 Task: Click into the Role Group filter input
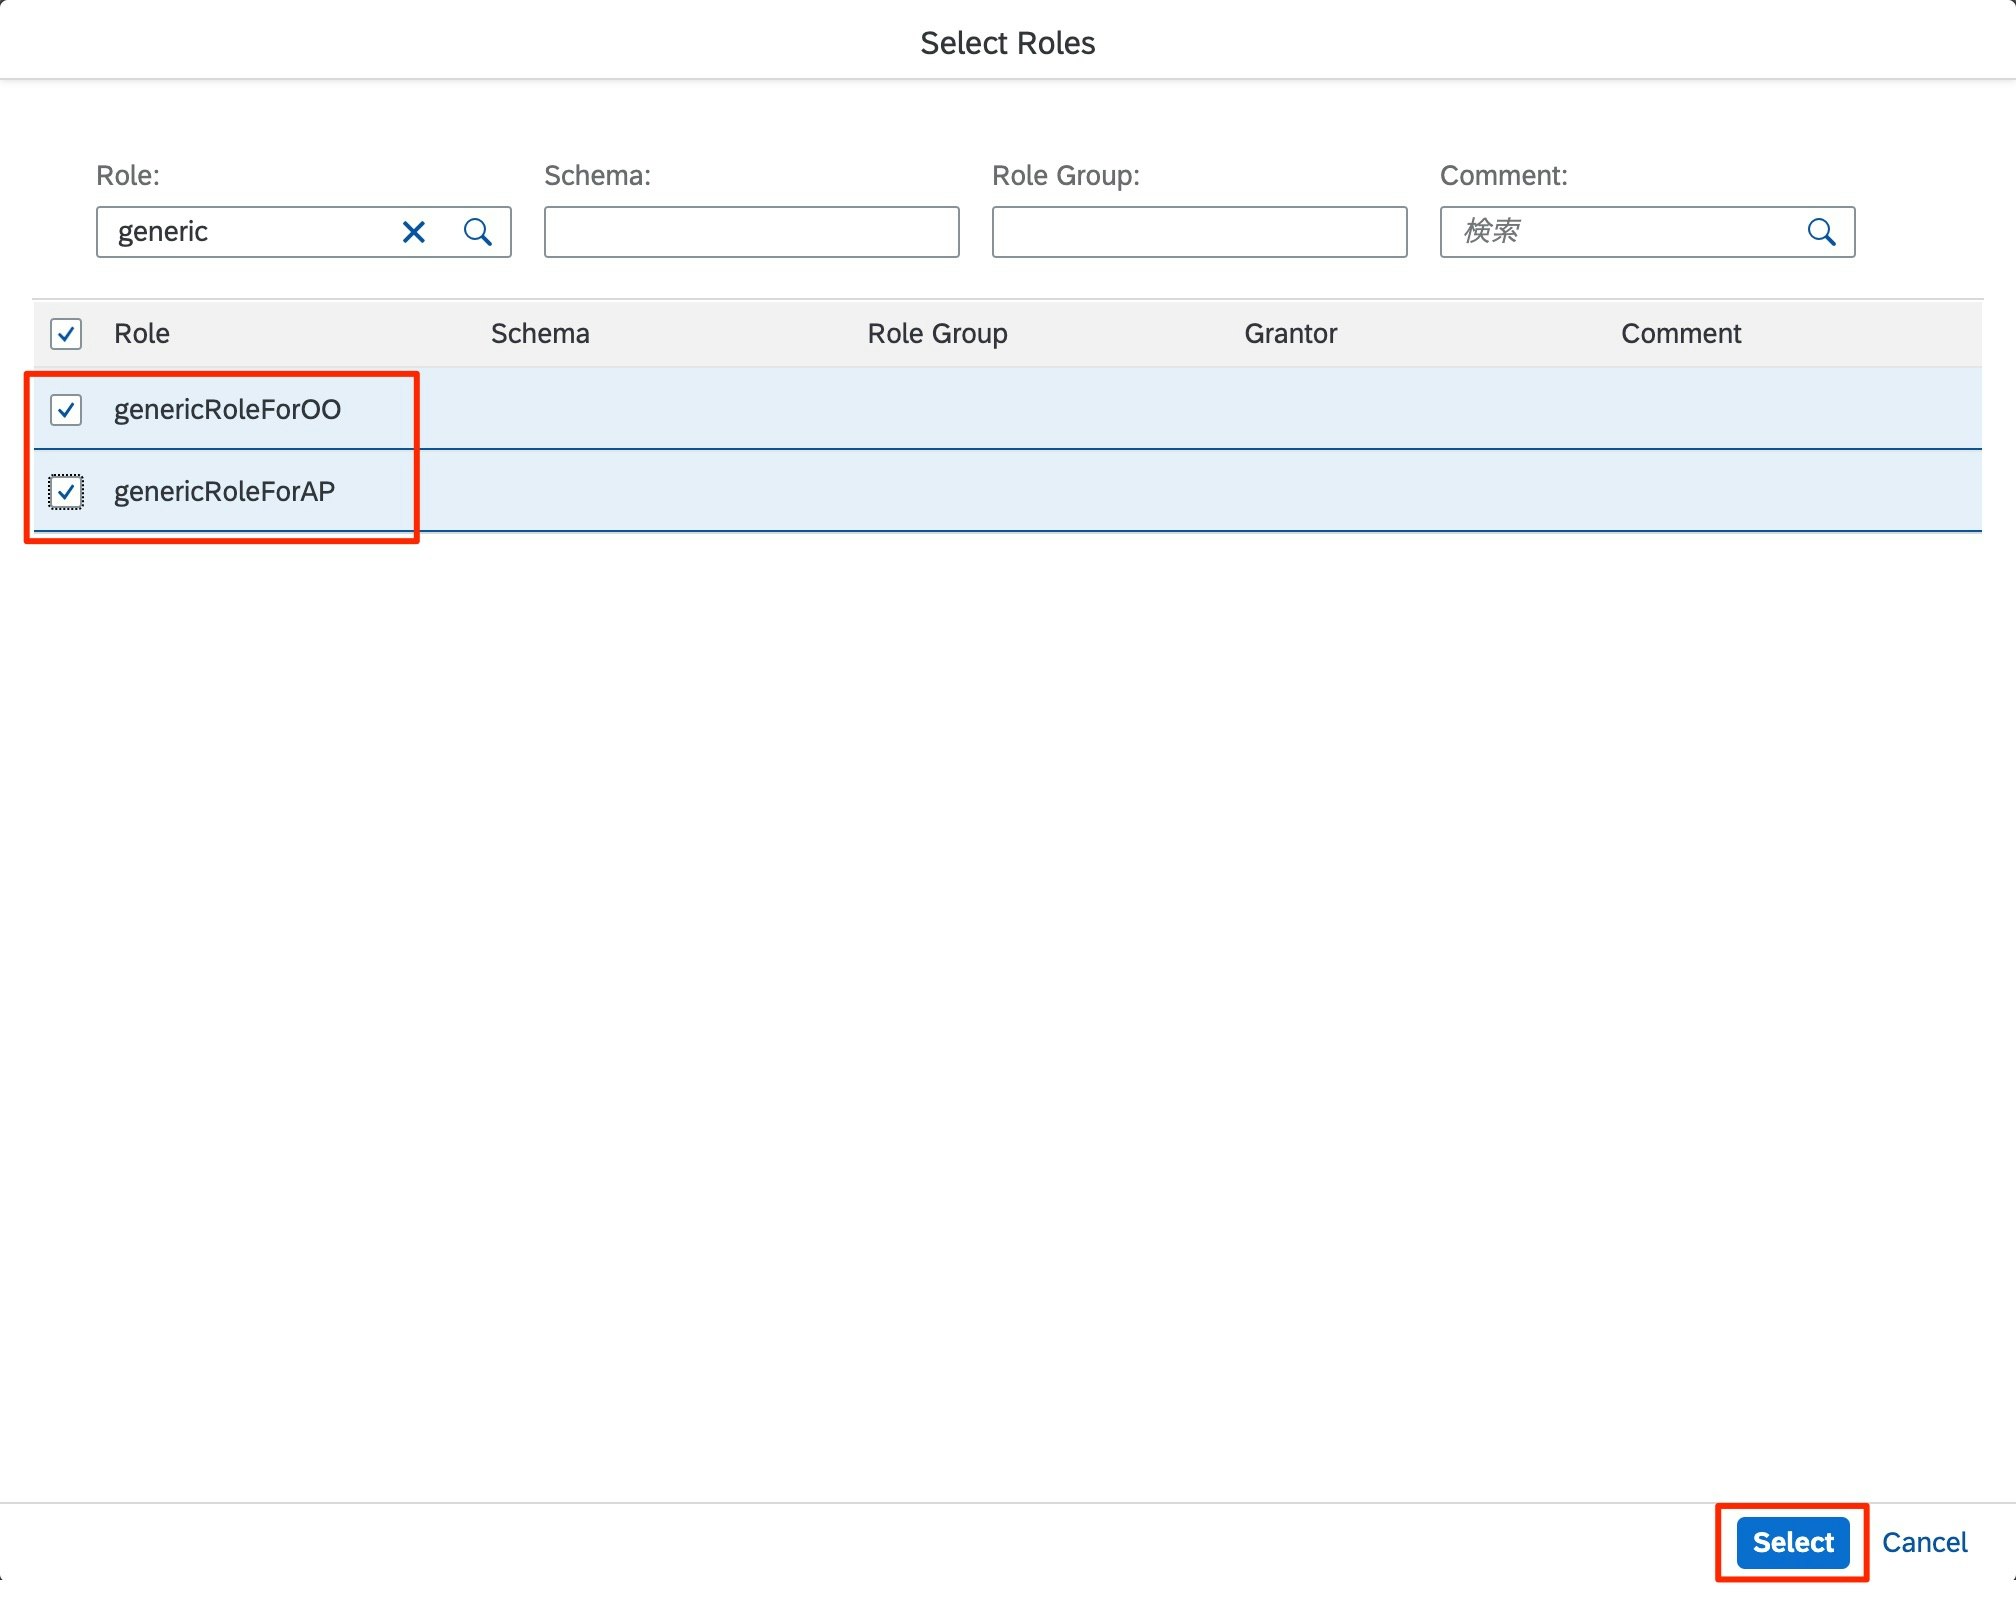click(1199, 232)
